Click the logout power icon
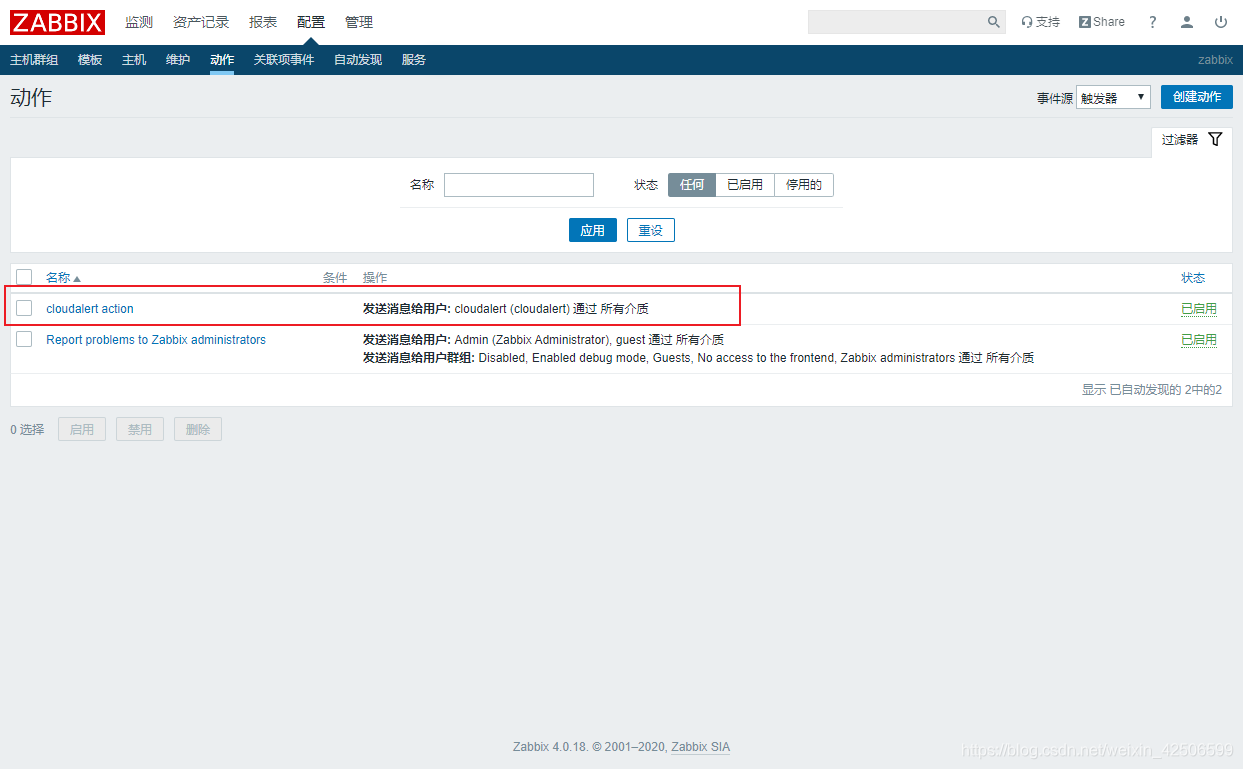This screenshot has height=769, width=1243. [x=1221, y=22]
